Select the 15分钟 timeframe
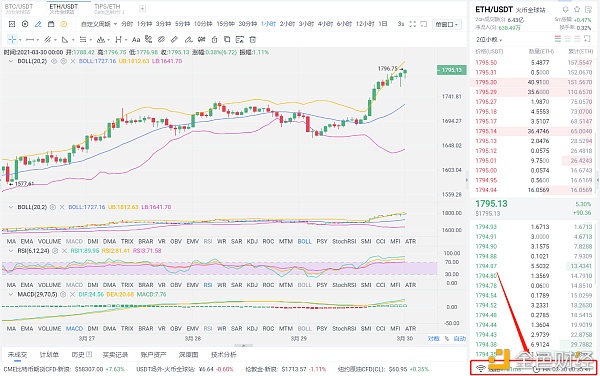 click(x=225, y=24)
